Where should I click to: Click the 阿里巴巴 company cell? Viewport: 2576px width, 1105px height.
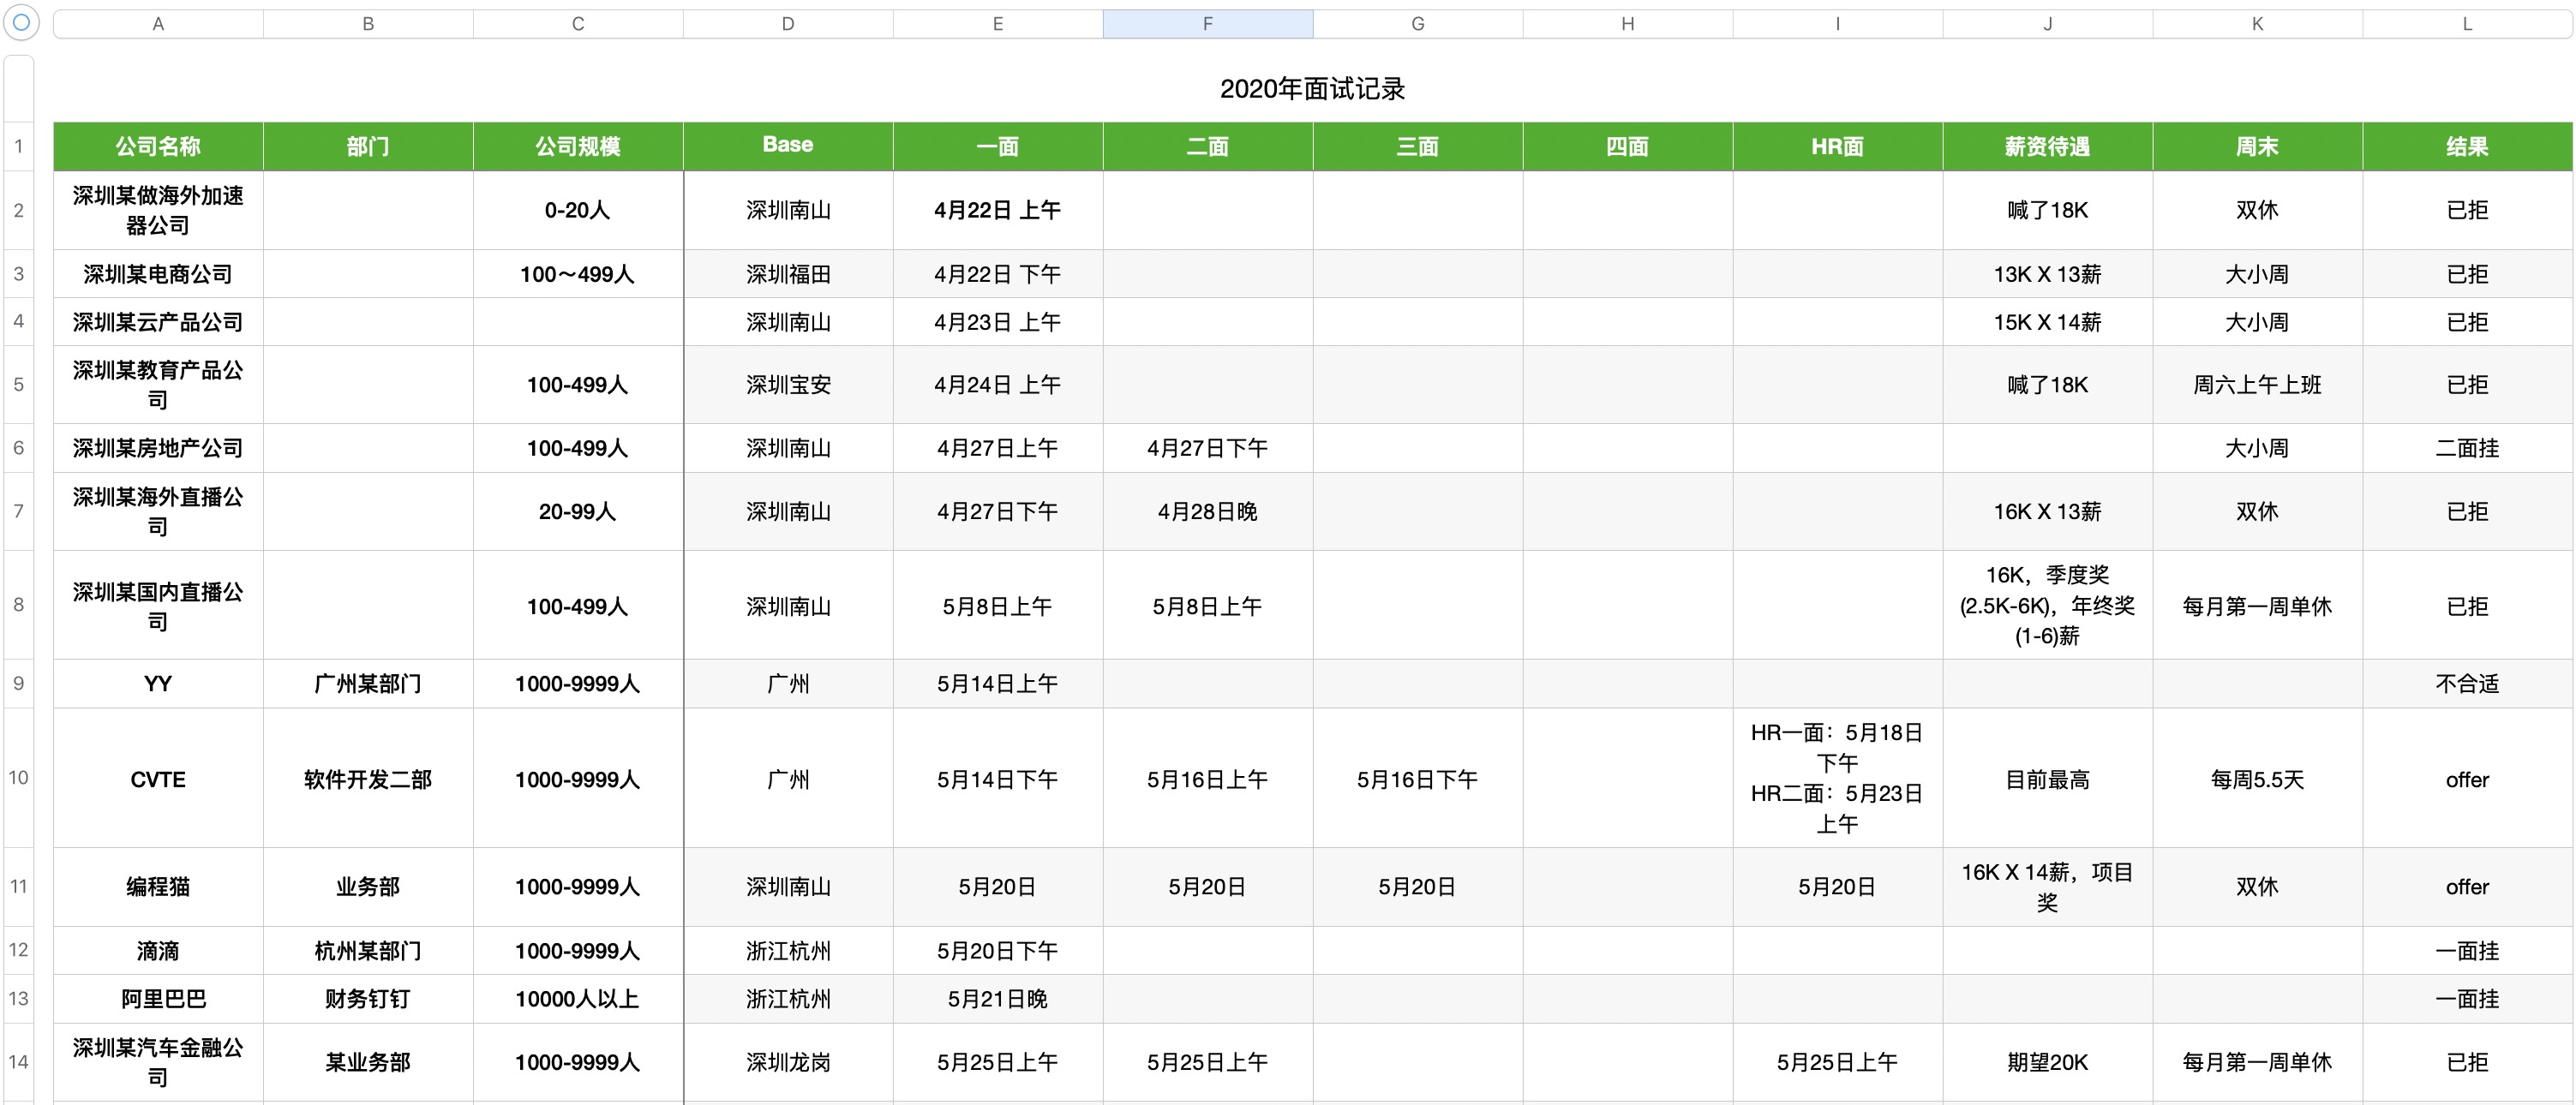pyautogui.click(x=158, y=998)
